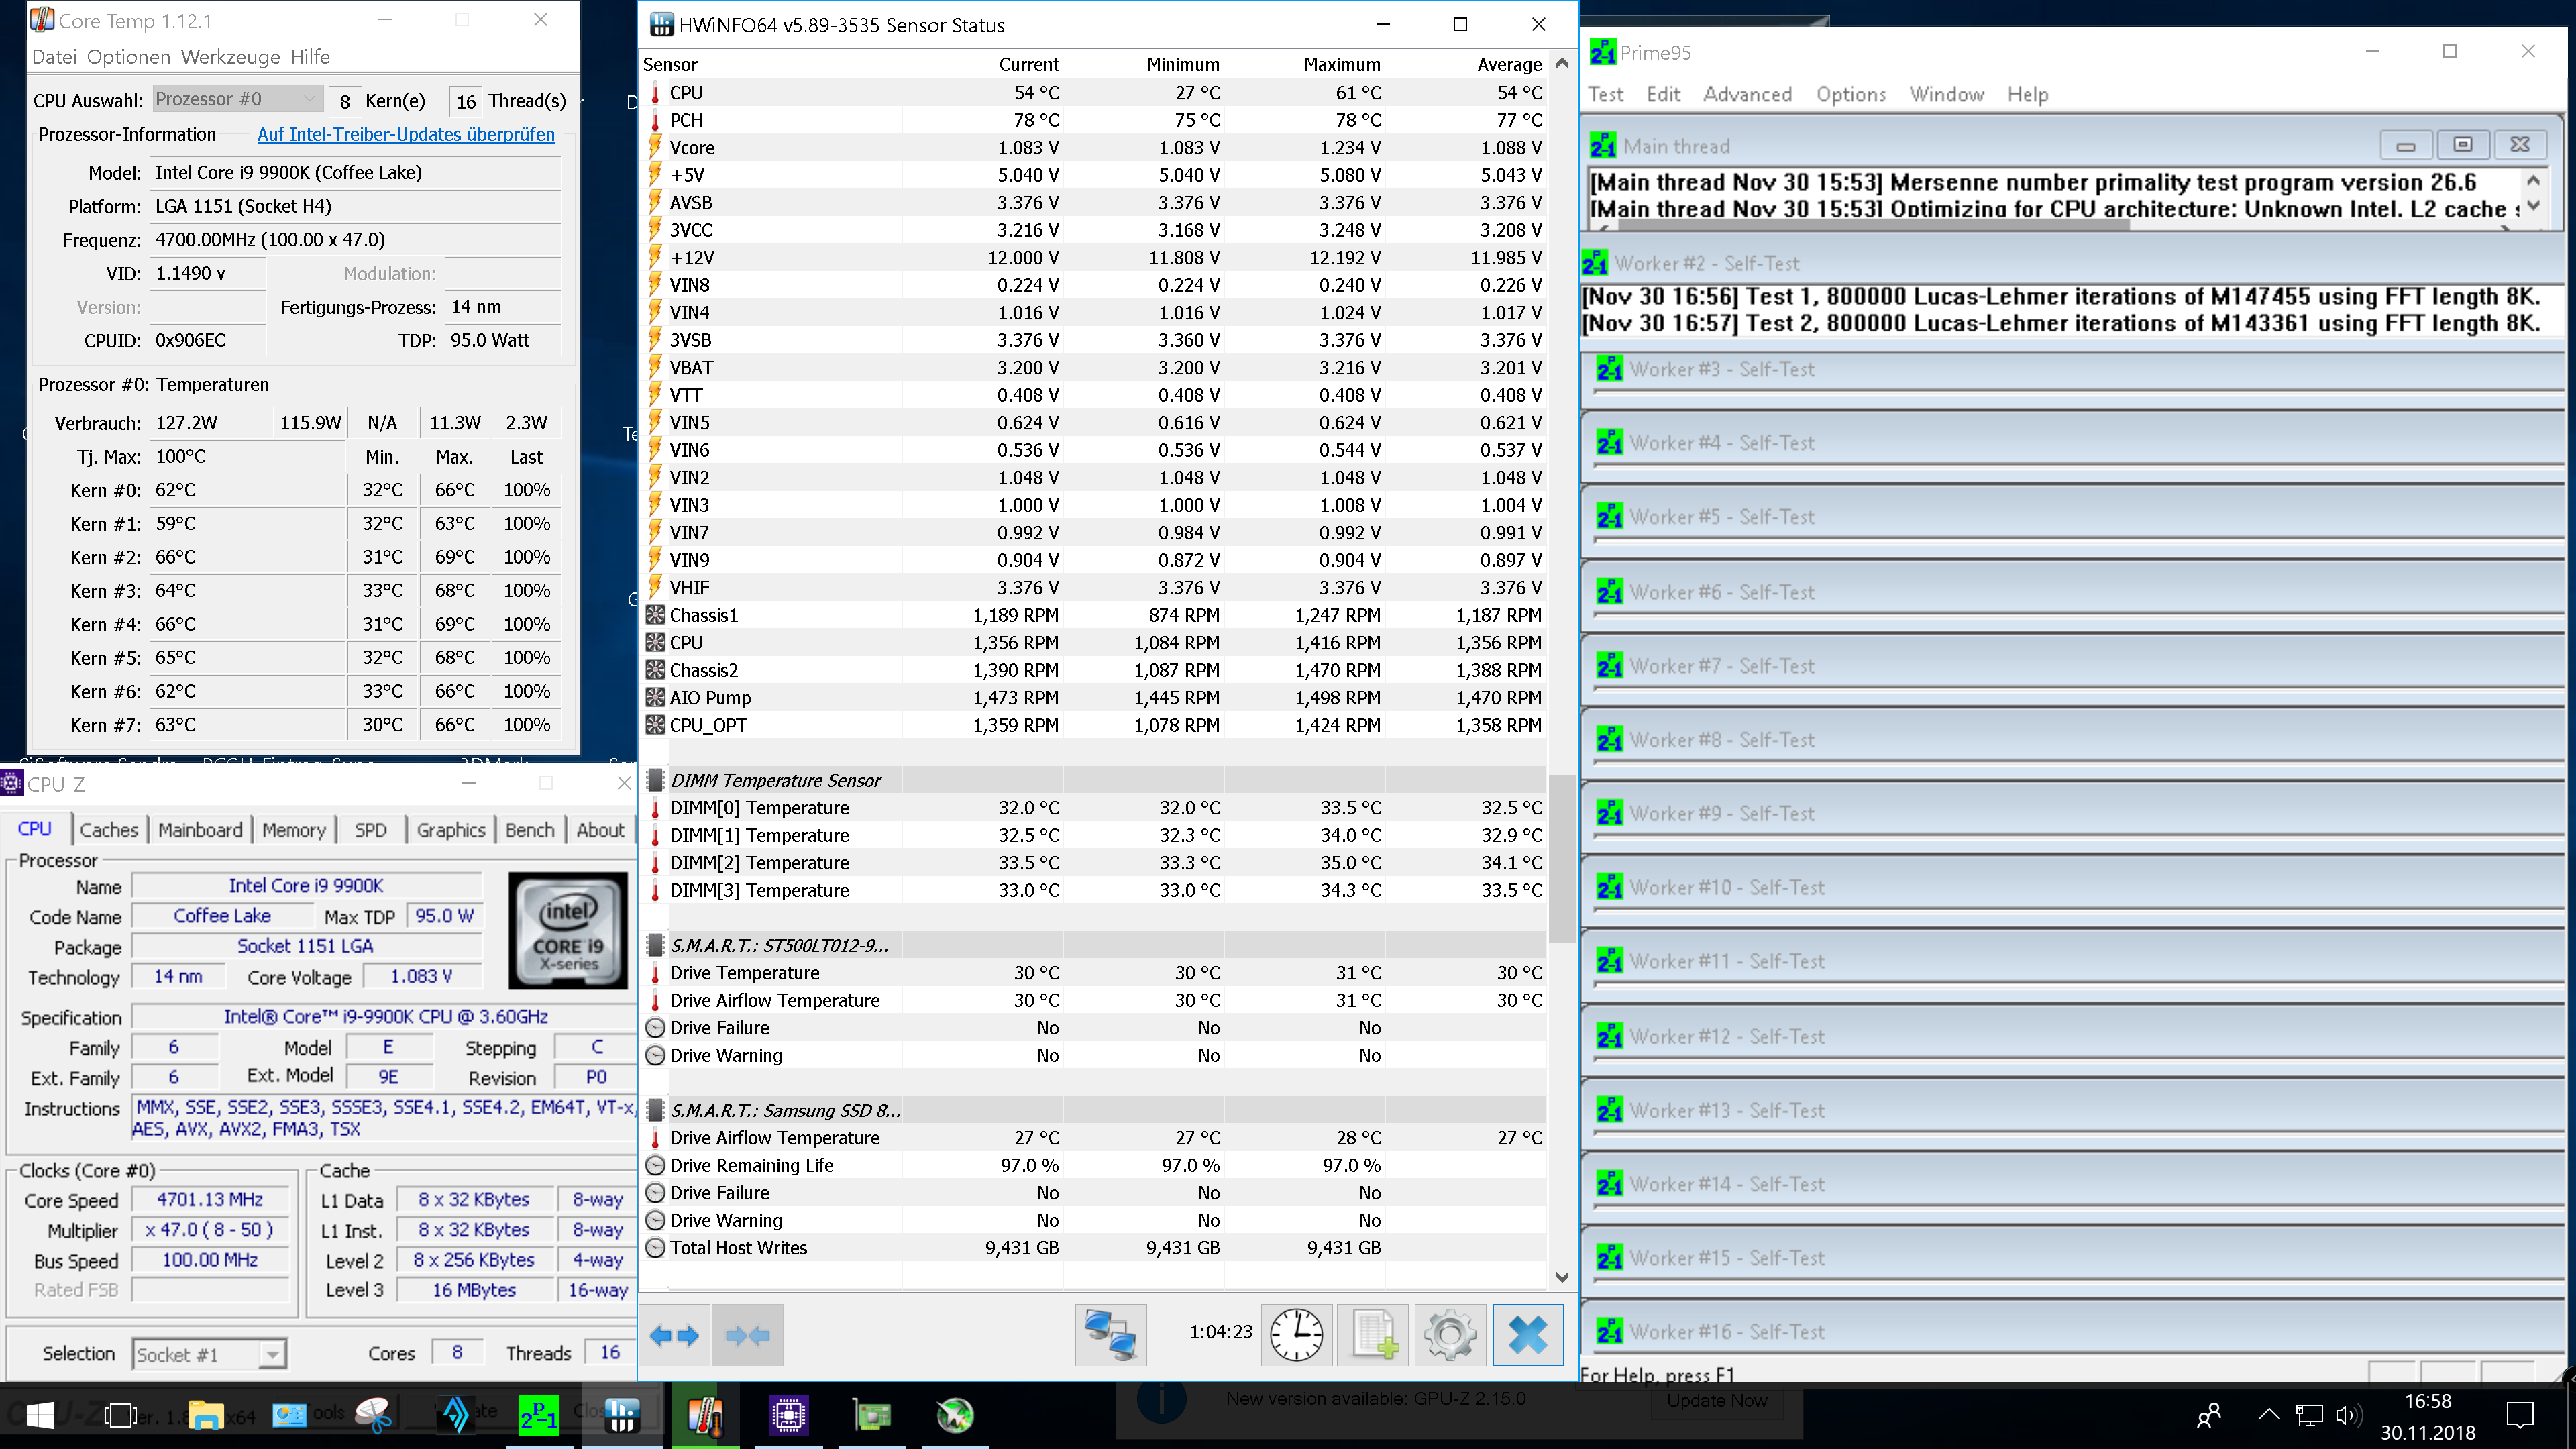
Task: Open the network icon in system tray
Action: point(2309,1415)
